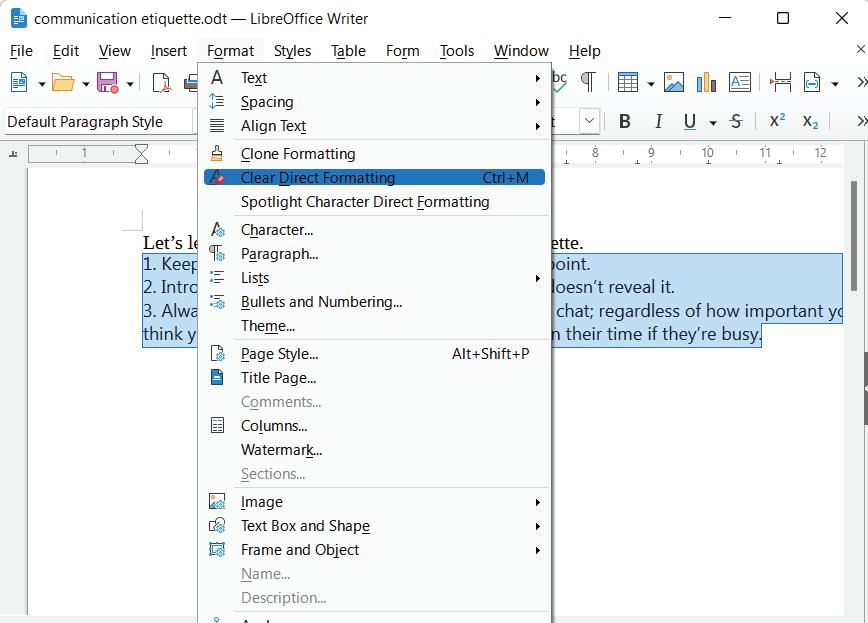Expand the formatting toolbar overflow chevron
This screenshot has height=623, width=868.
pos(861,121)
